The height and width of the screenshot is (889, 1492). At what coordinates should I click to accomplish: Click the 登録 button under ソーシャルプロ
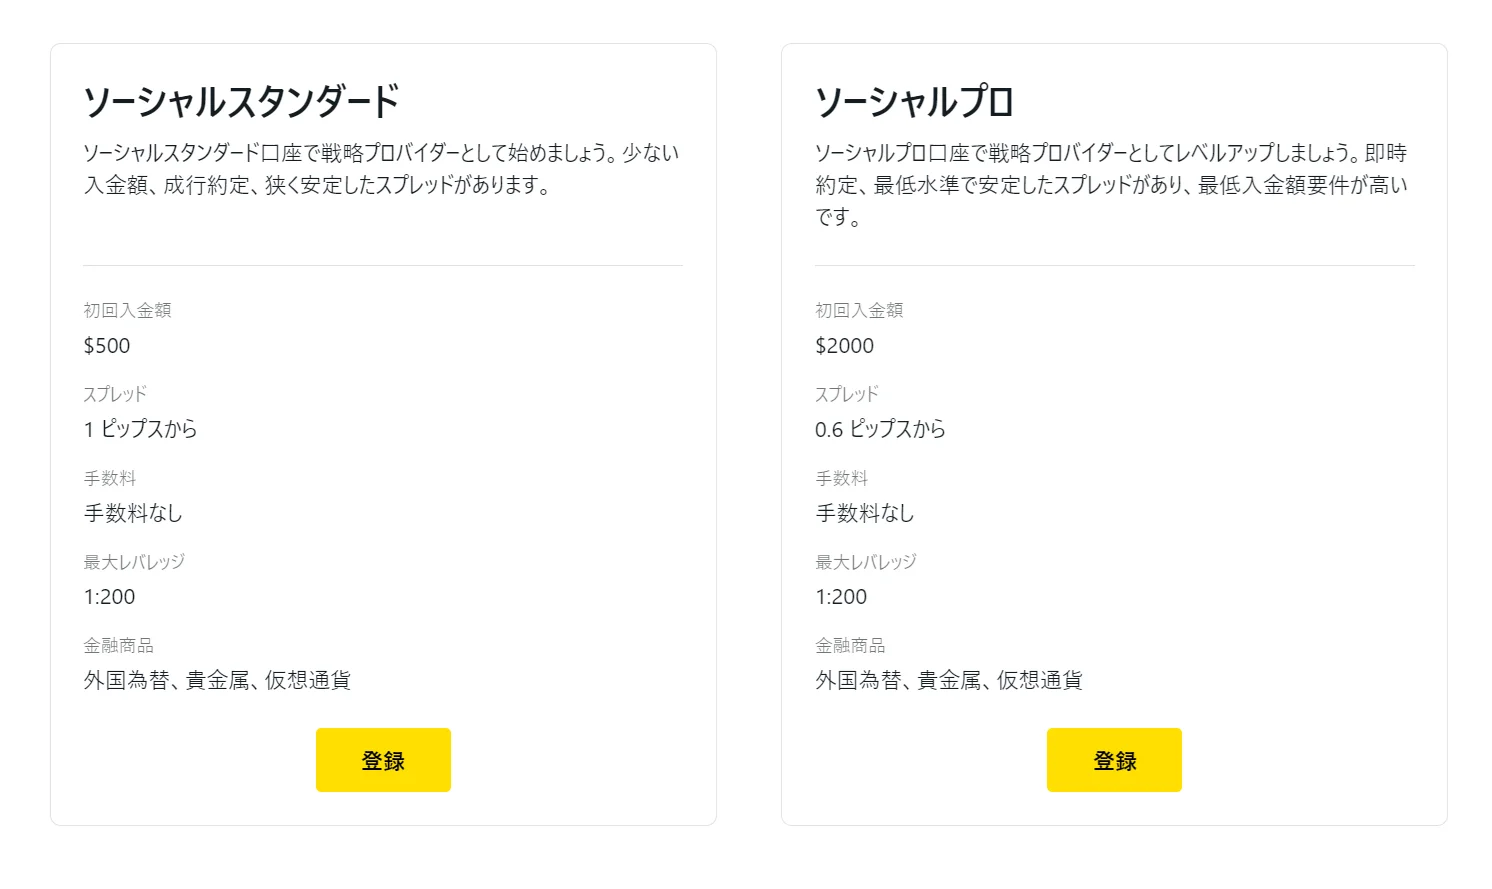(1114, 760)
